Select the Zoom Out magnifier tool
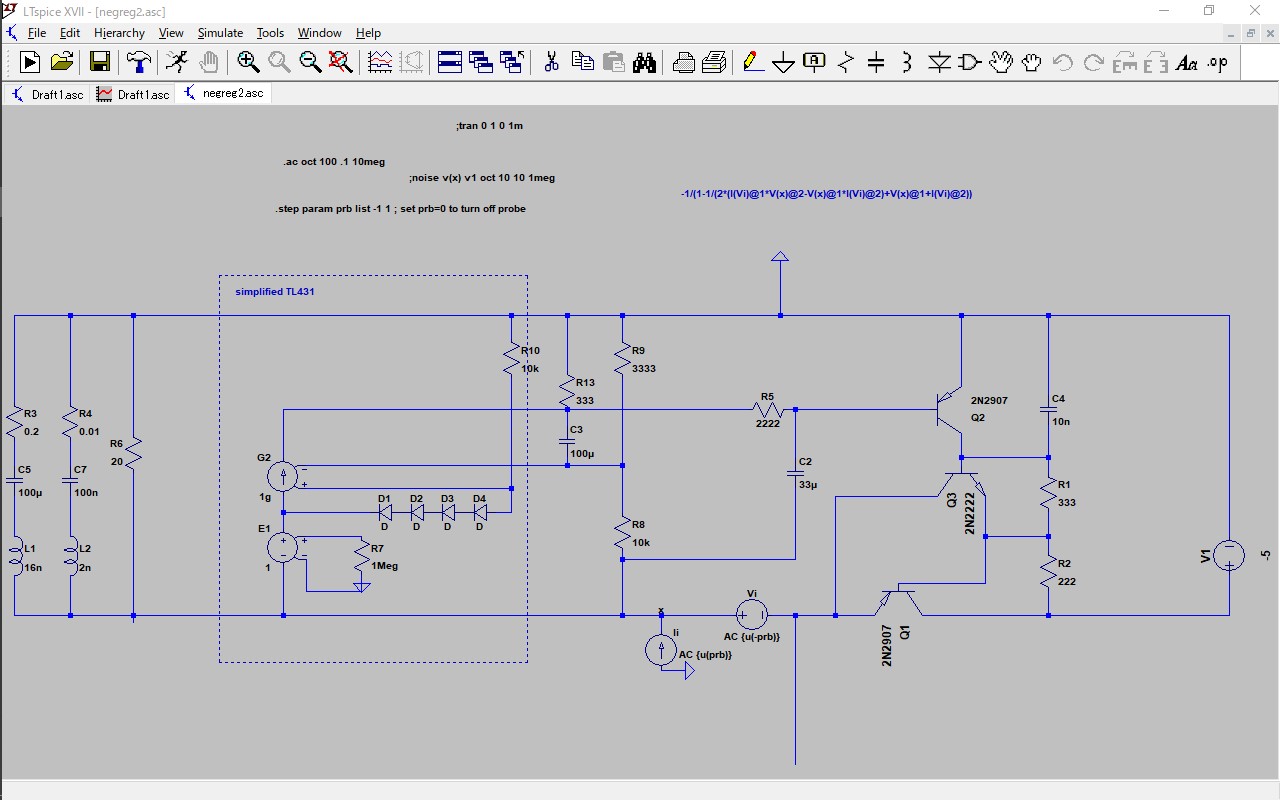 (310, 62)
